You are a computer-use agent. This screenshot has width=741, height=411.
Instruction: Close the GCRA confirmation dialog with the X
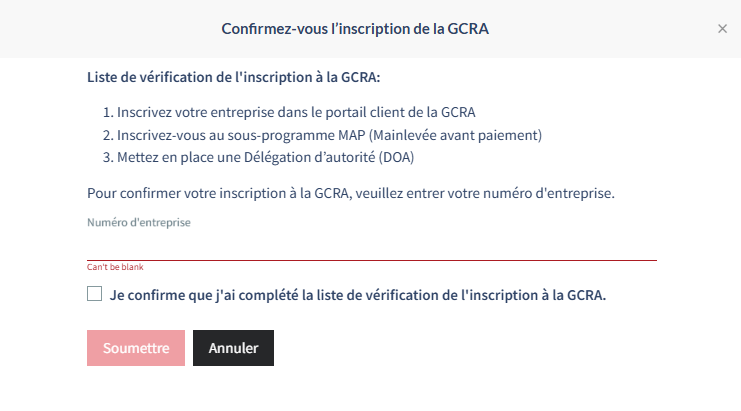[x=722, y=29]
